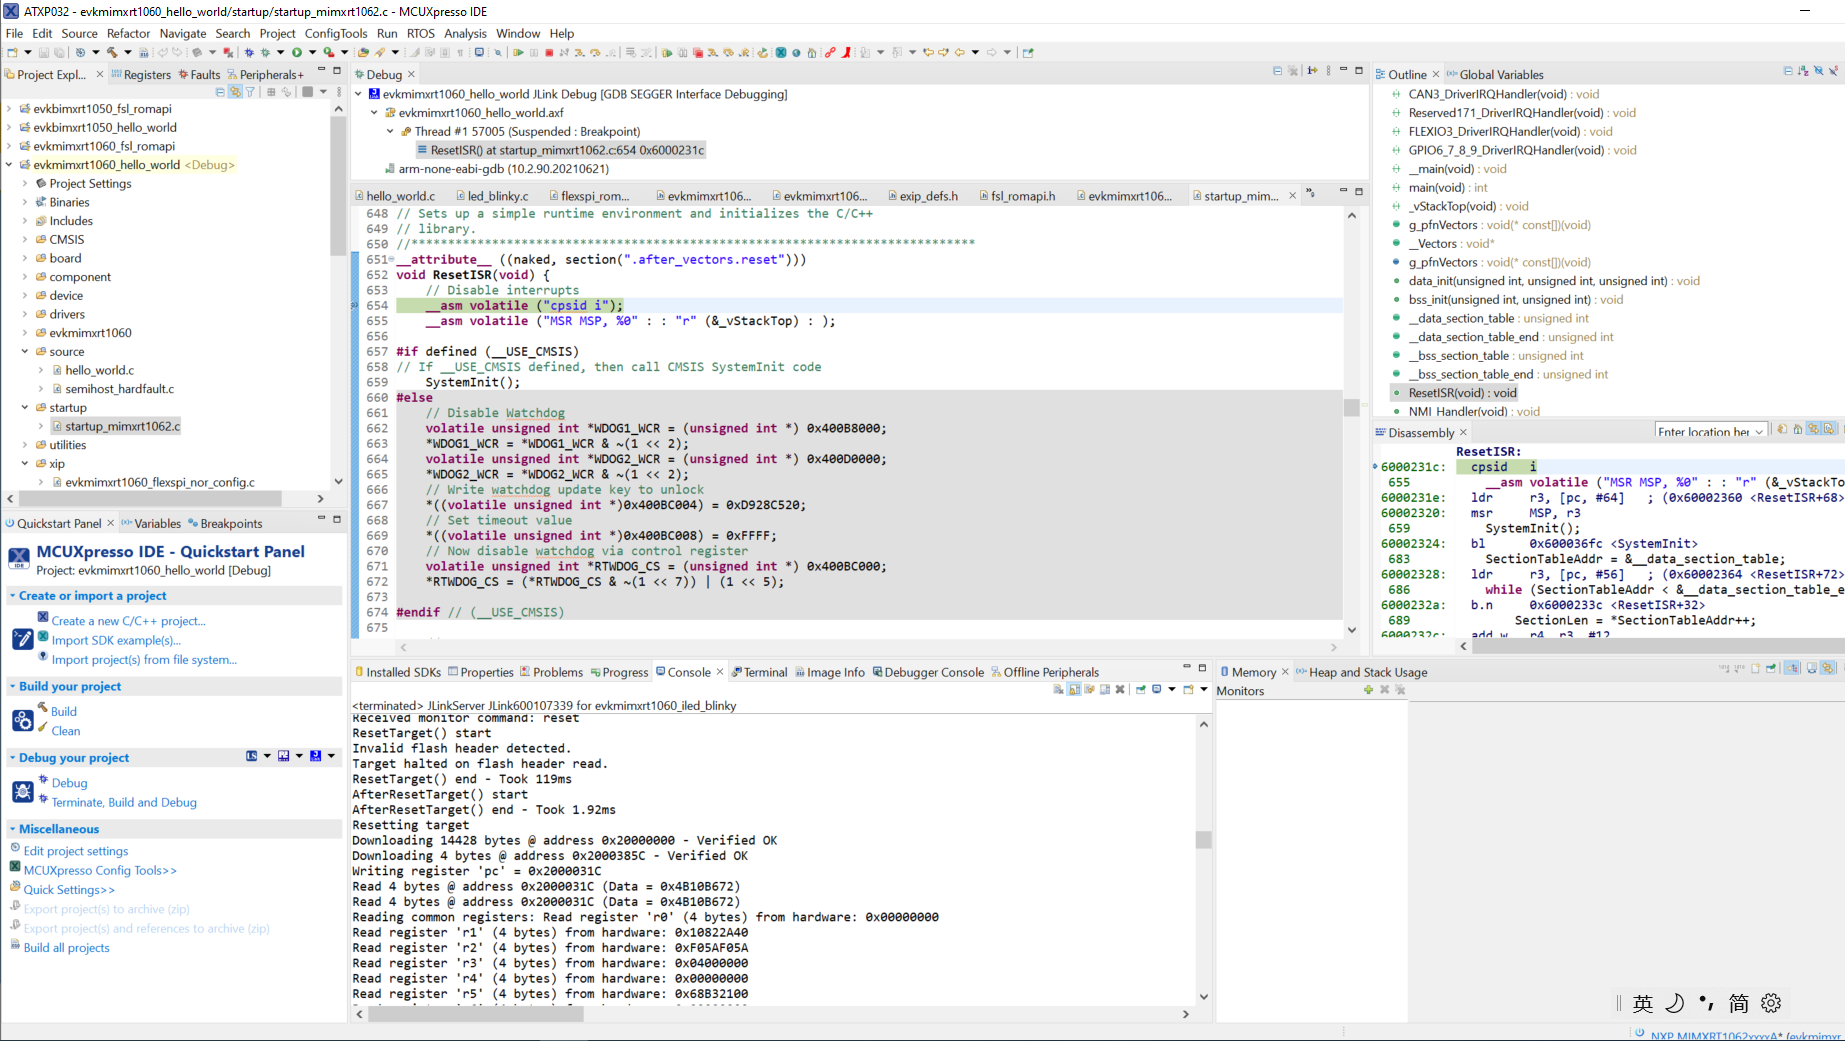This screenshot has height=1041, width=1845.
Task: Toggle Scroll Lock in the Console
Action: 1074,689
